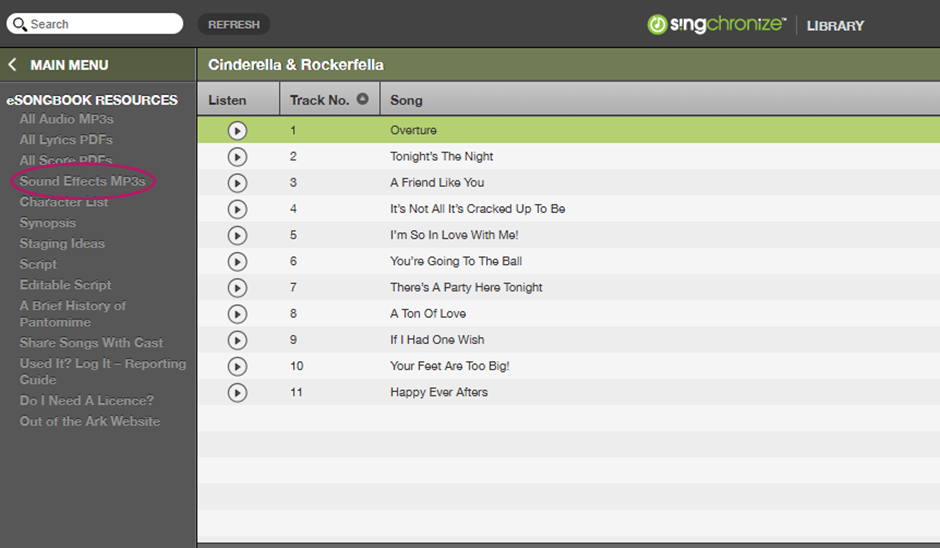The image size is (940, 548).
Task: Click the Song column header
Action: click(406, 100)
